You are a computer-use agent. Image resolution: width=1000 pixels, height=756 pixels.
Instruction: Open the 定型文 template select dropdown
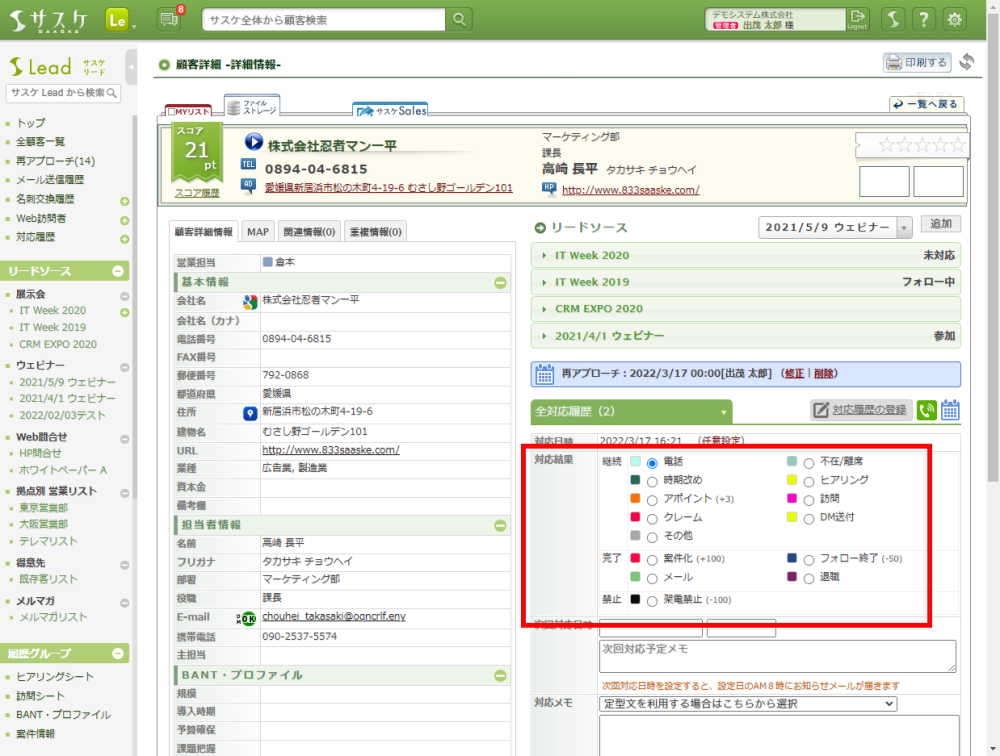click(747, 704)
